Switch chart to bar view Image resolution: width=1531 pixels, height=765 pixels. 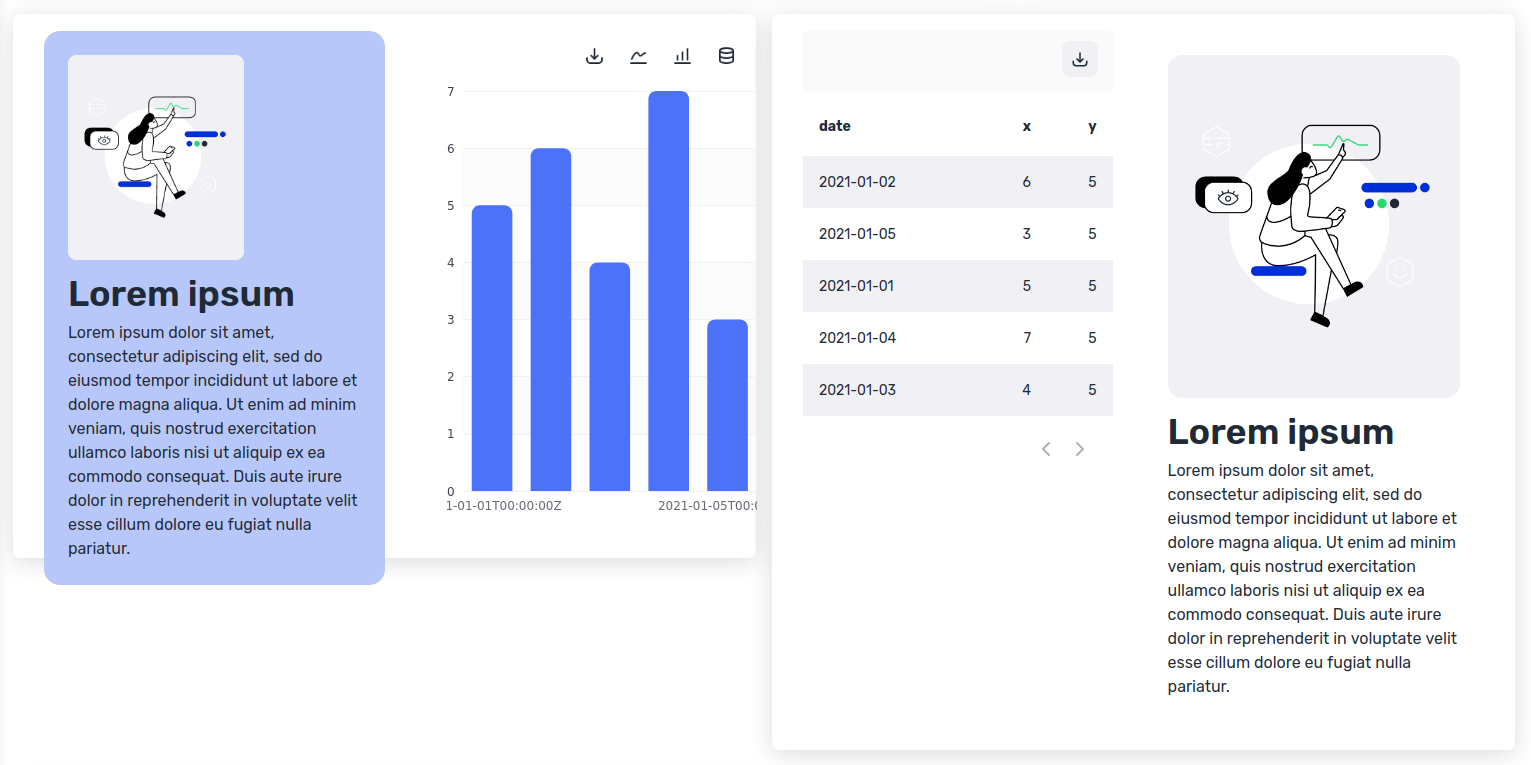pyautogui.click(x=682, y=56)
